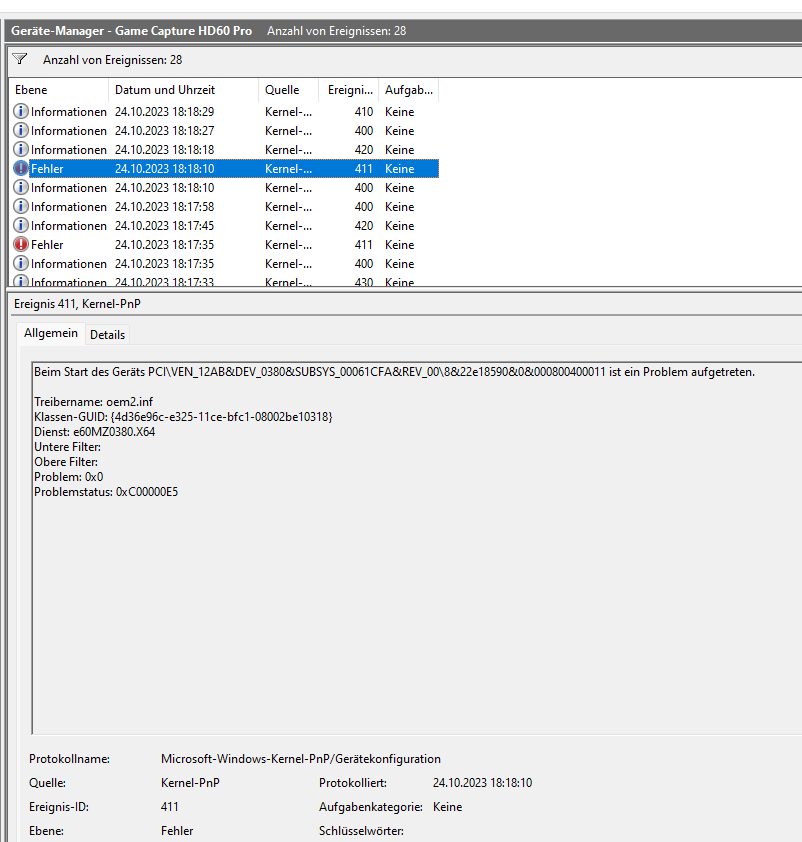Click info icon of 18:17:58 event
The height and width of the screenshot is (842, 802).
click(x=20, y=207)
